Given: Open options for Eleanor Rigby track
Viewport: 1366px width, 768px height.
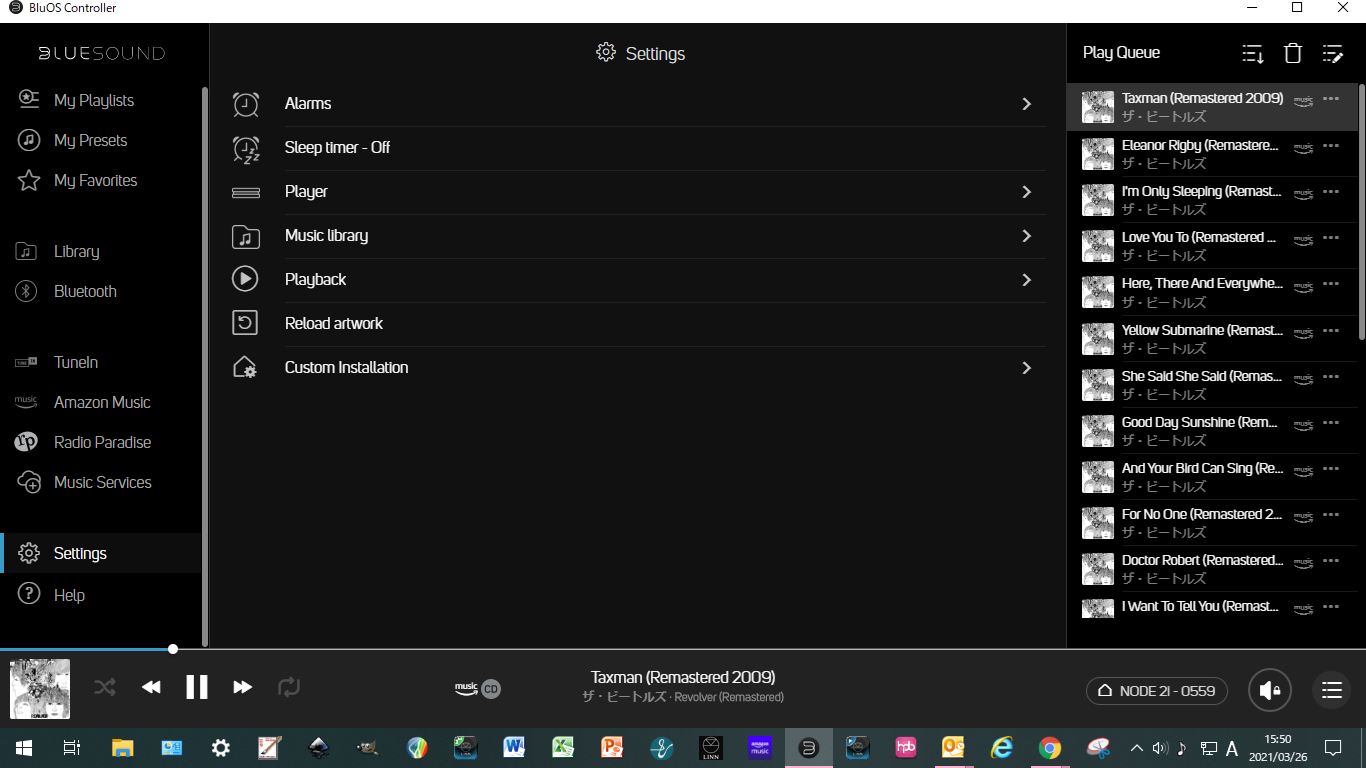Looking at the screenshot, I should point(1331,146).
